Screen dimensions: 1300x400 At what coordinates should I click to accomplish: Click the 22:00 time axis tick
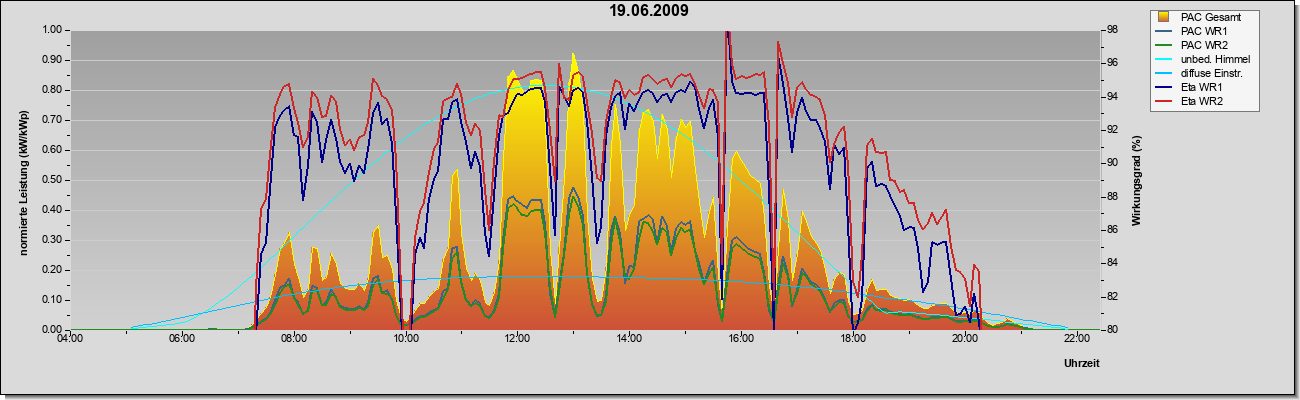pos(1077,340)
